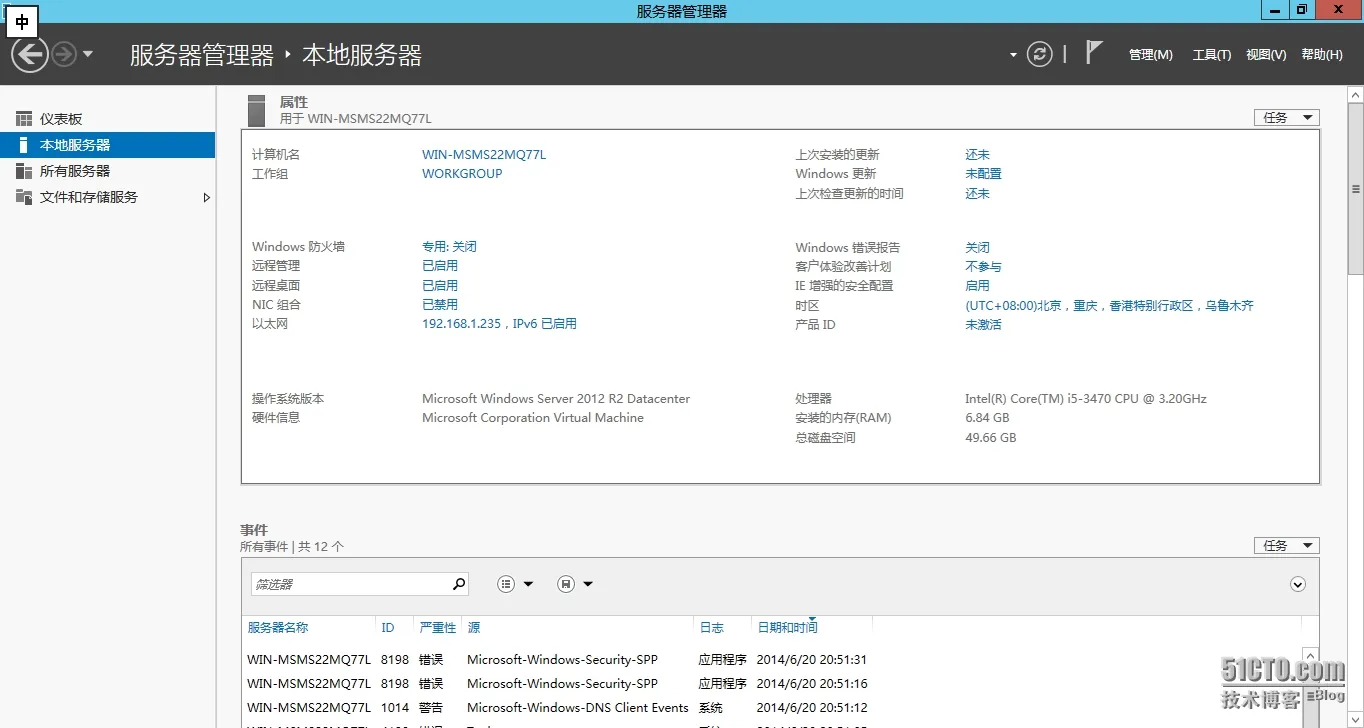The image size is (1364, 728).
Task: Click 关闭 beside Windows 错误报告
Action: click(x=977, y=247)
